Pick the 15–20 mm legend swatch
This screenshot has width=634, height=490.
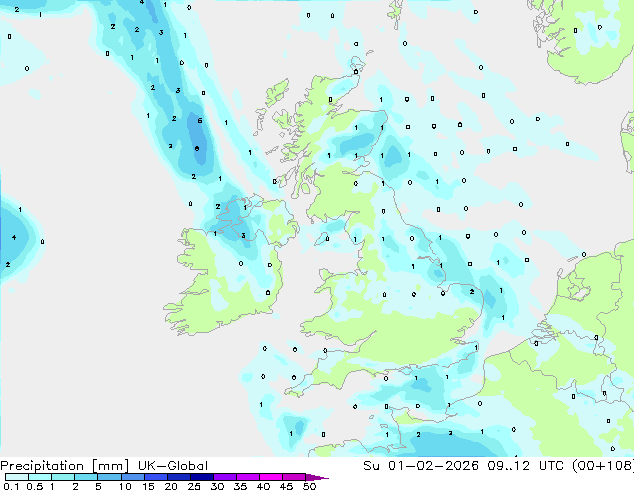pyautogui.click(x=156, y=477)
